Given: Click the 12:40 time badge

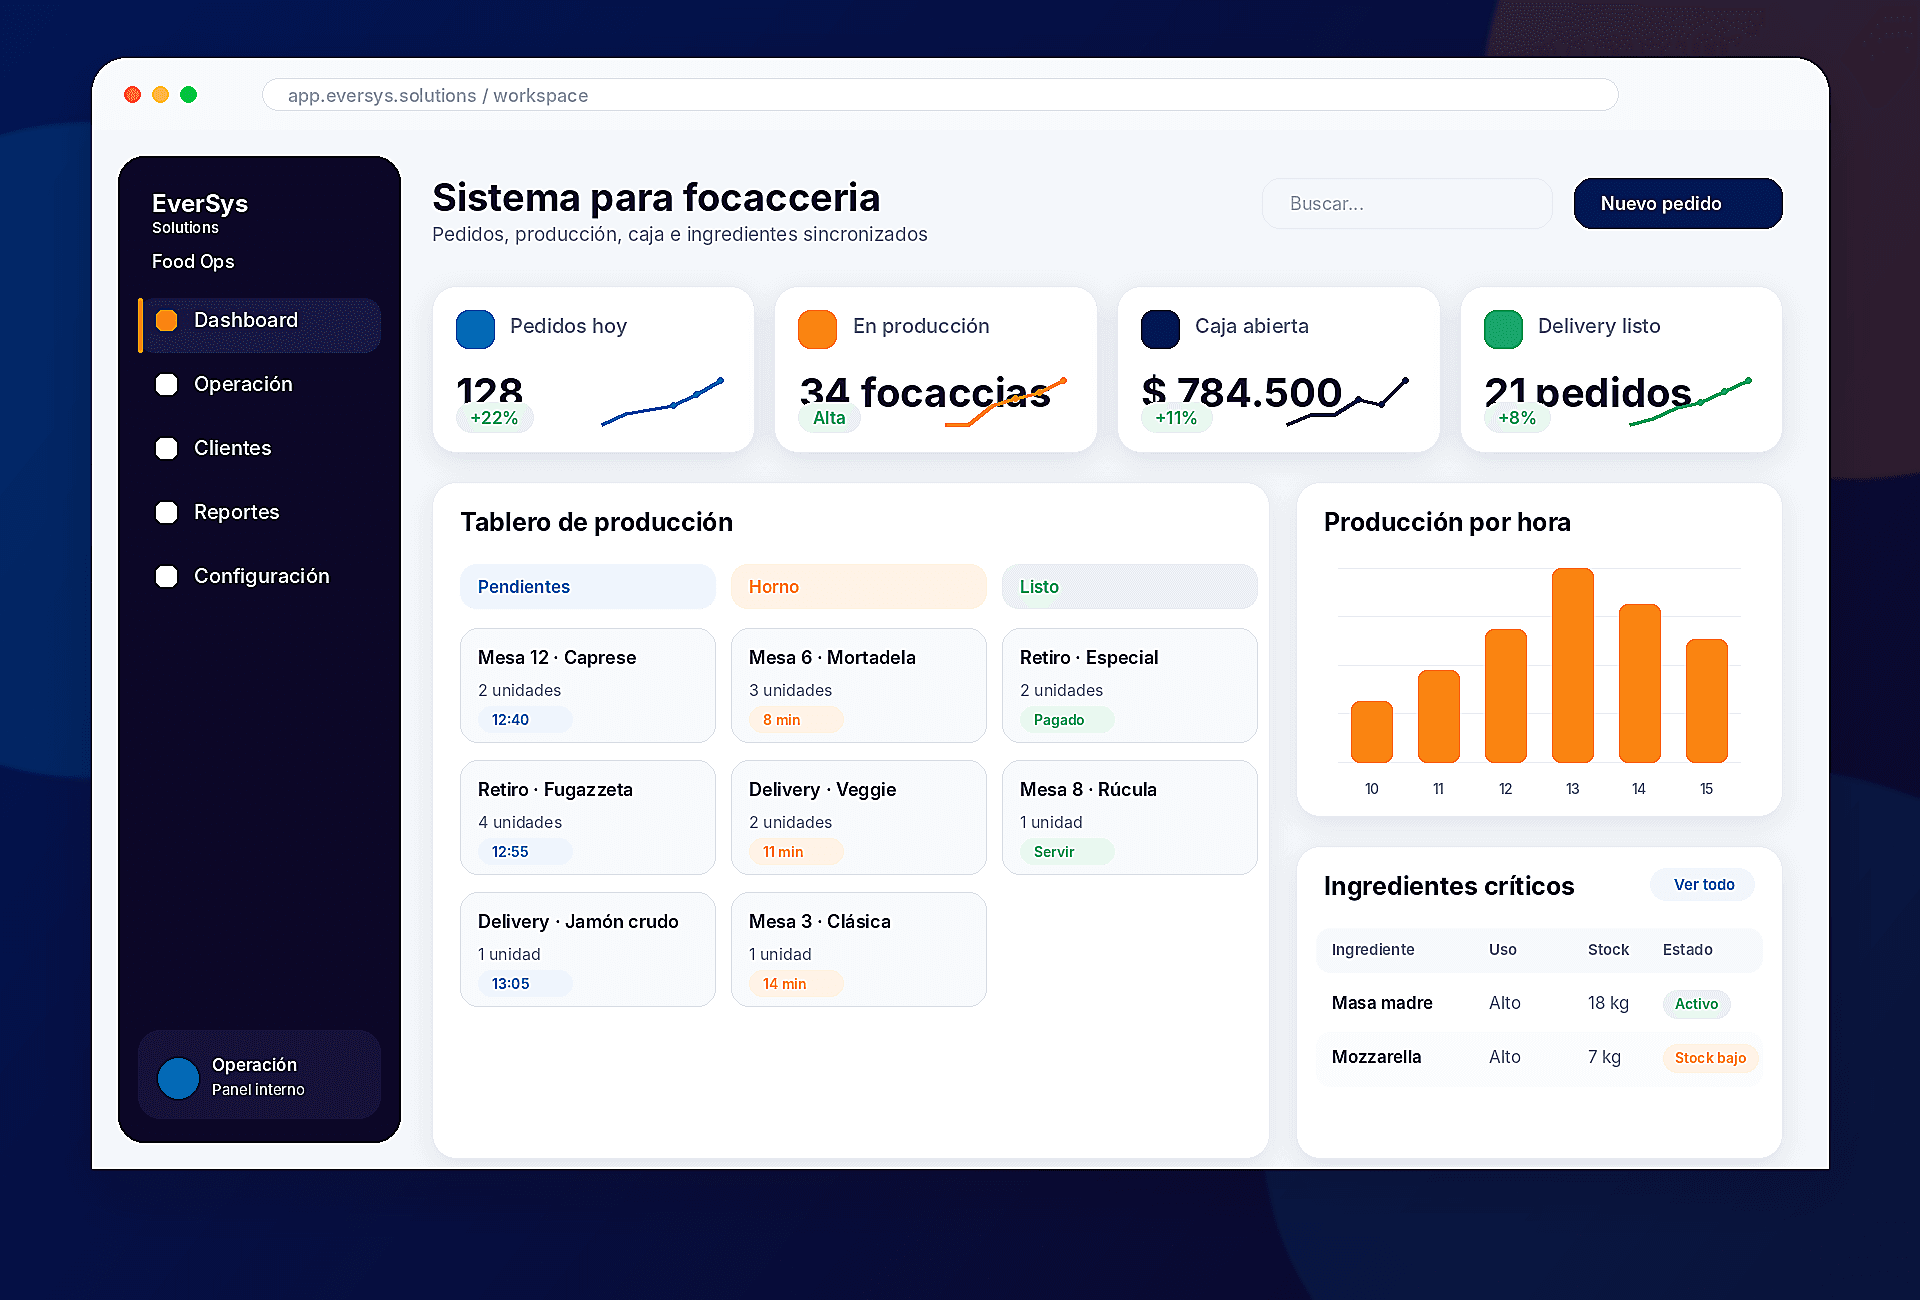Looking at the screenshot, I should point(525,720).
